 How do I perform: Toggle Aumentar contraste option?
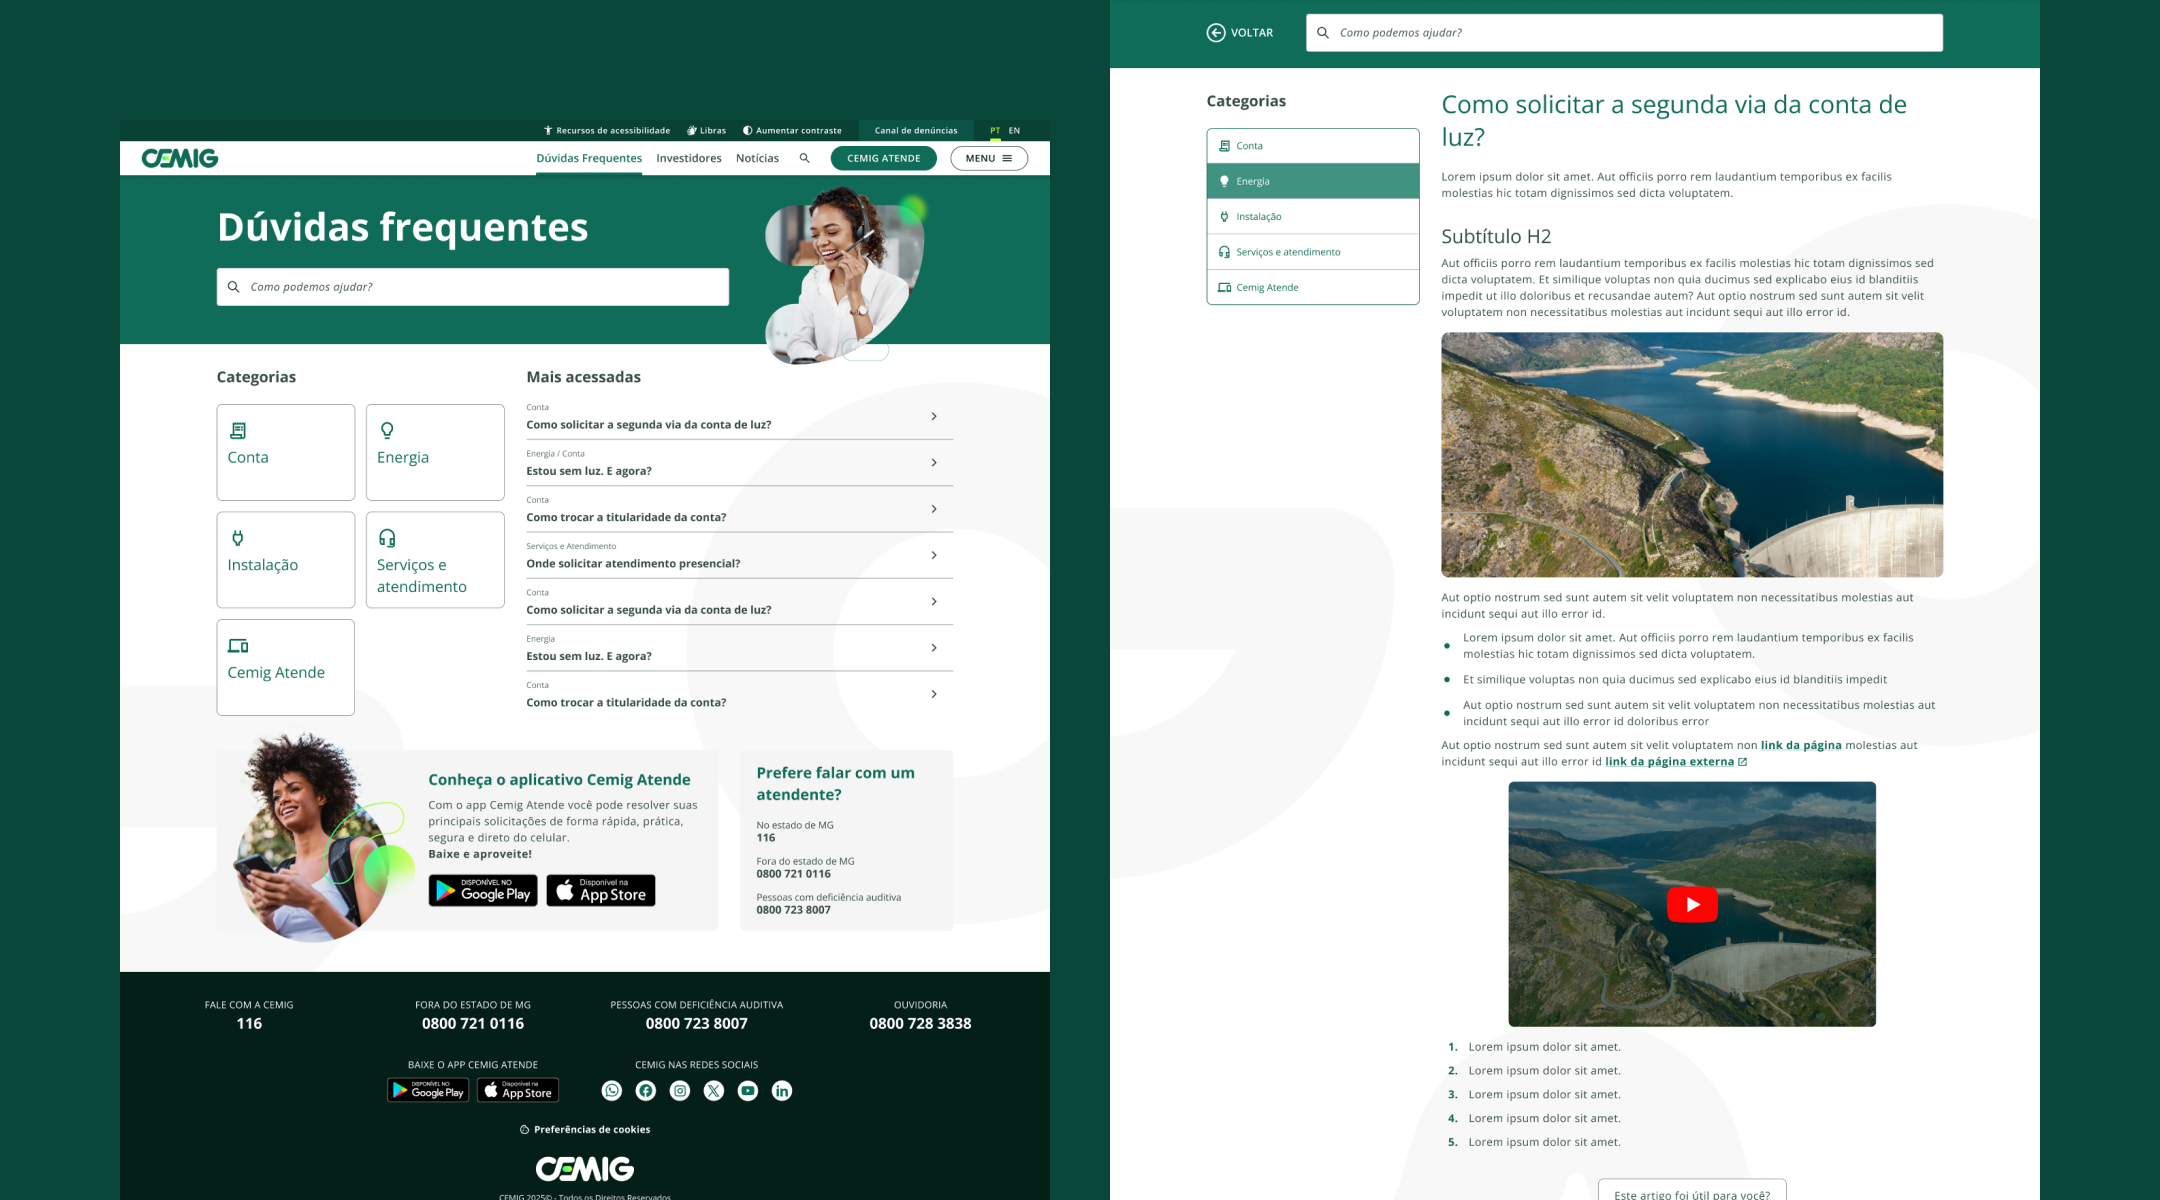(792, 131)
